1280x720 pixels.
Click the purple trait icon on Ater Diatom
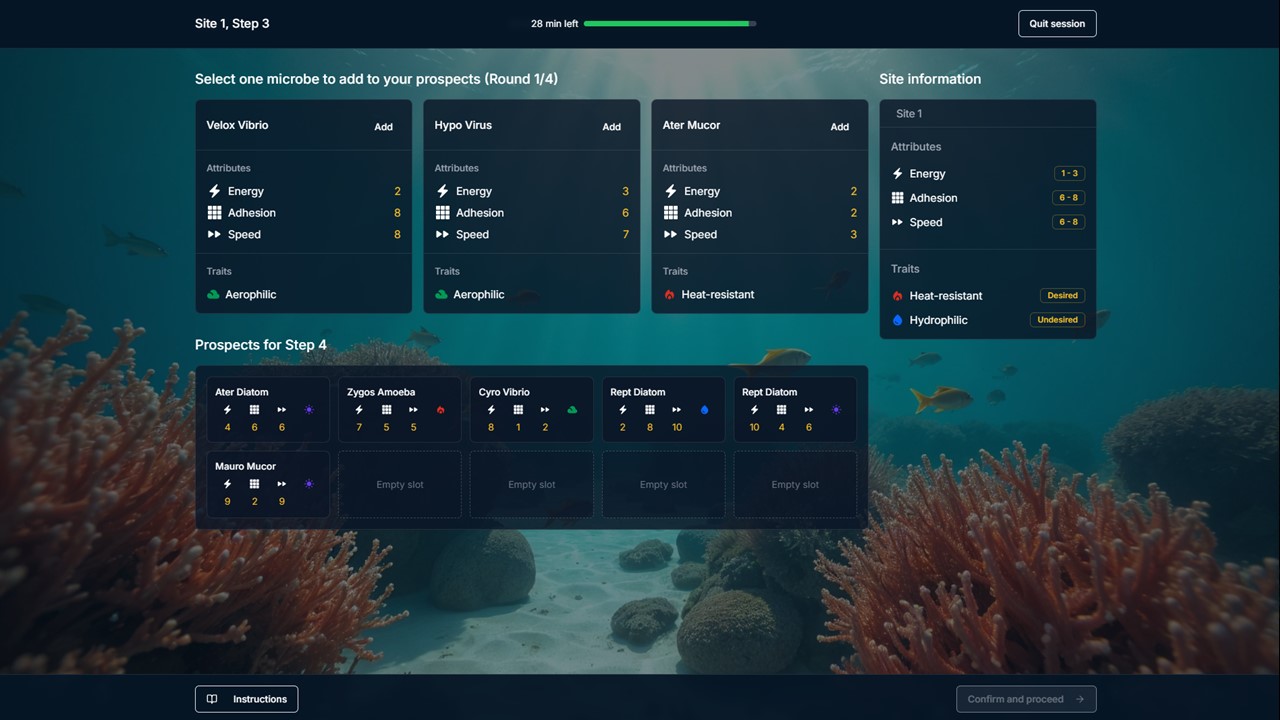pos(309,410)
